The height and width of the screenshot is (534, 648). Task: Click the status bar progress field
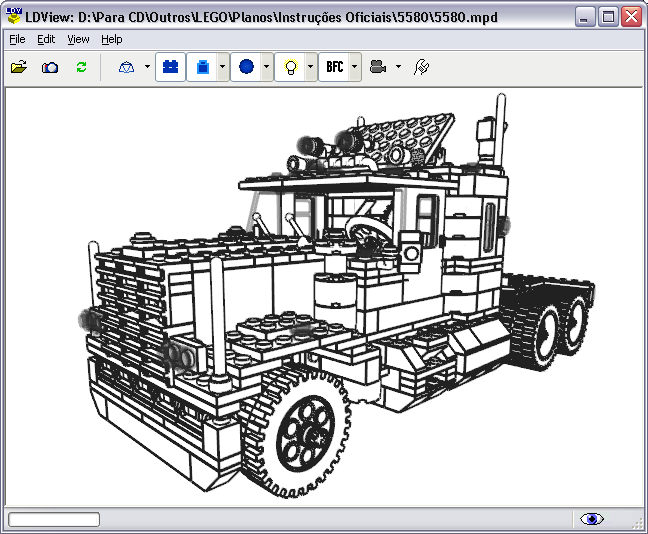(x=54, y=520)
